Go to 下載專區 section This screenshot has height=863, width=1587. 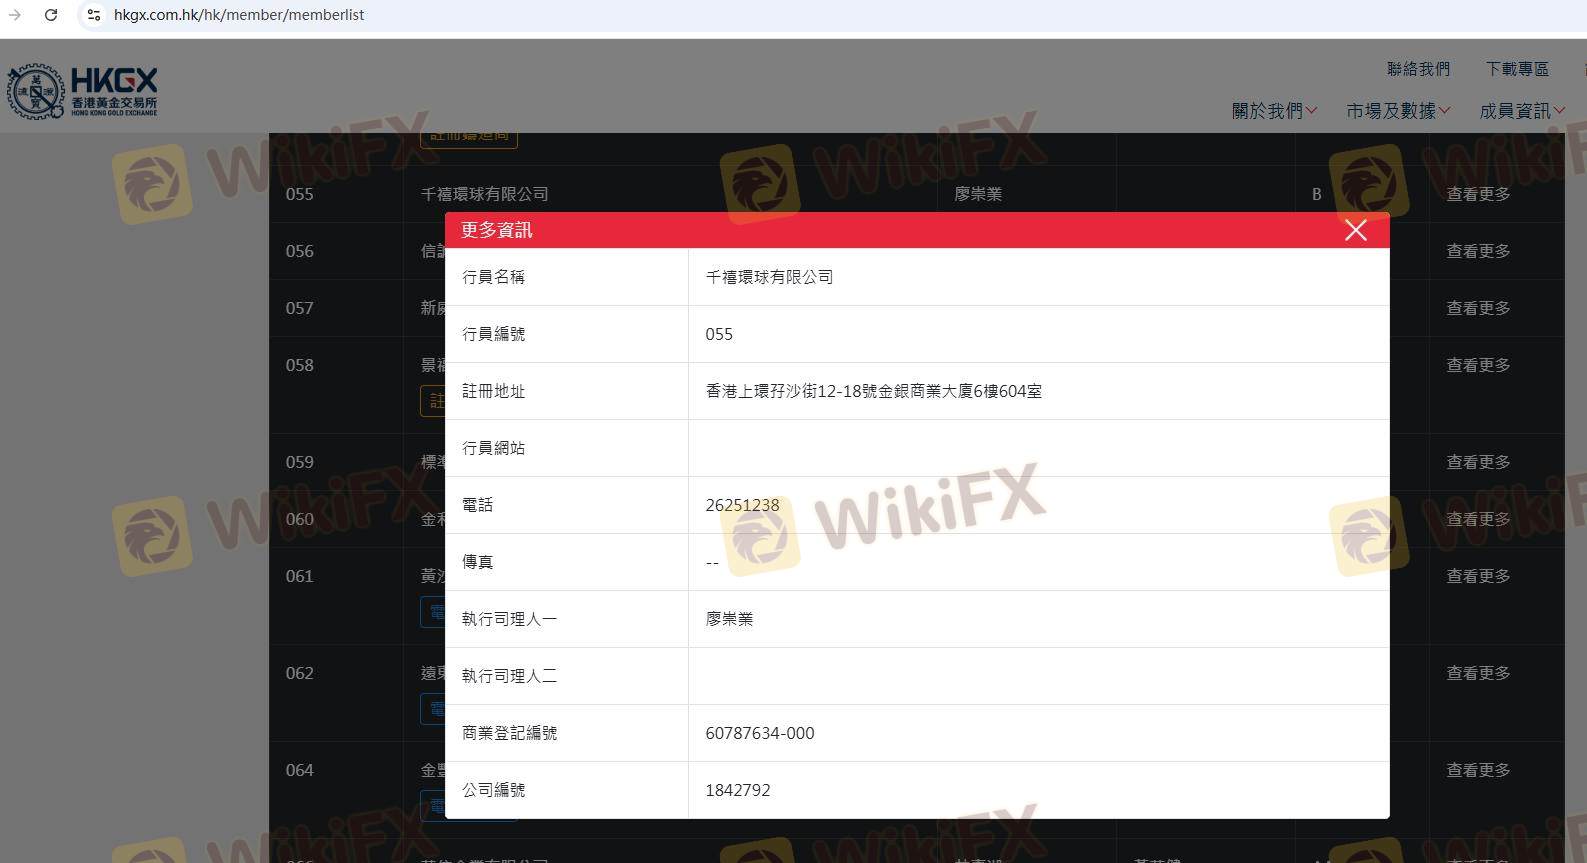click(x=1516, y=69)
